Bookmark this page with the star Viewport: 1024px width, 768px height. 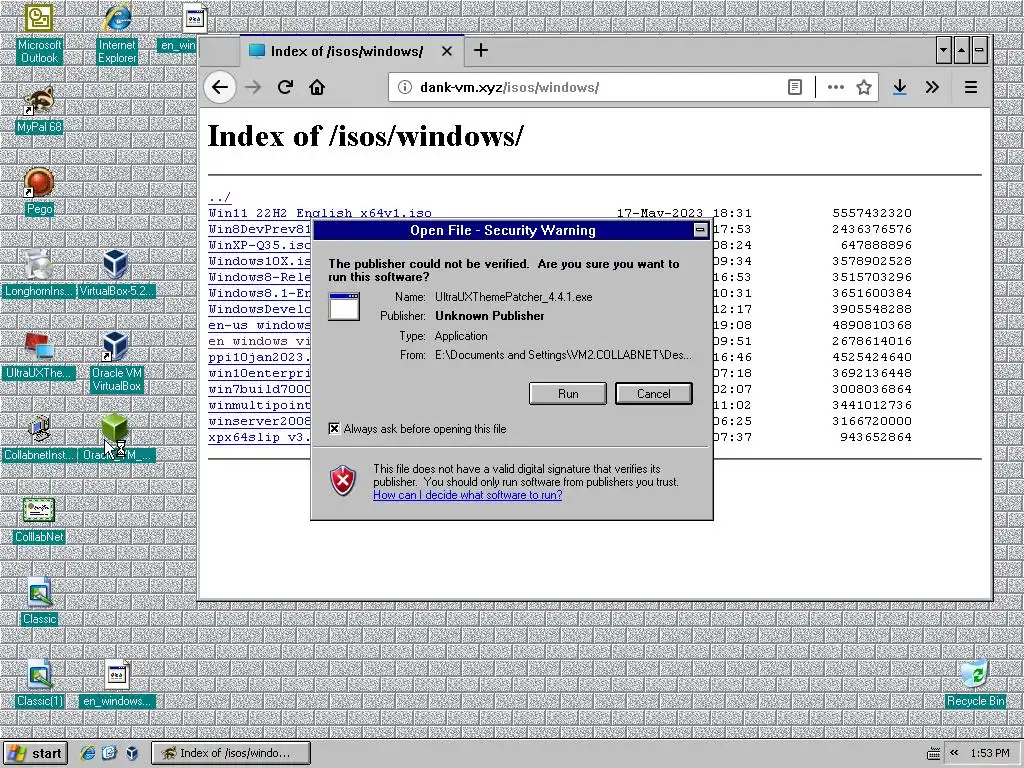[x=864, y=87]
